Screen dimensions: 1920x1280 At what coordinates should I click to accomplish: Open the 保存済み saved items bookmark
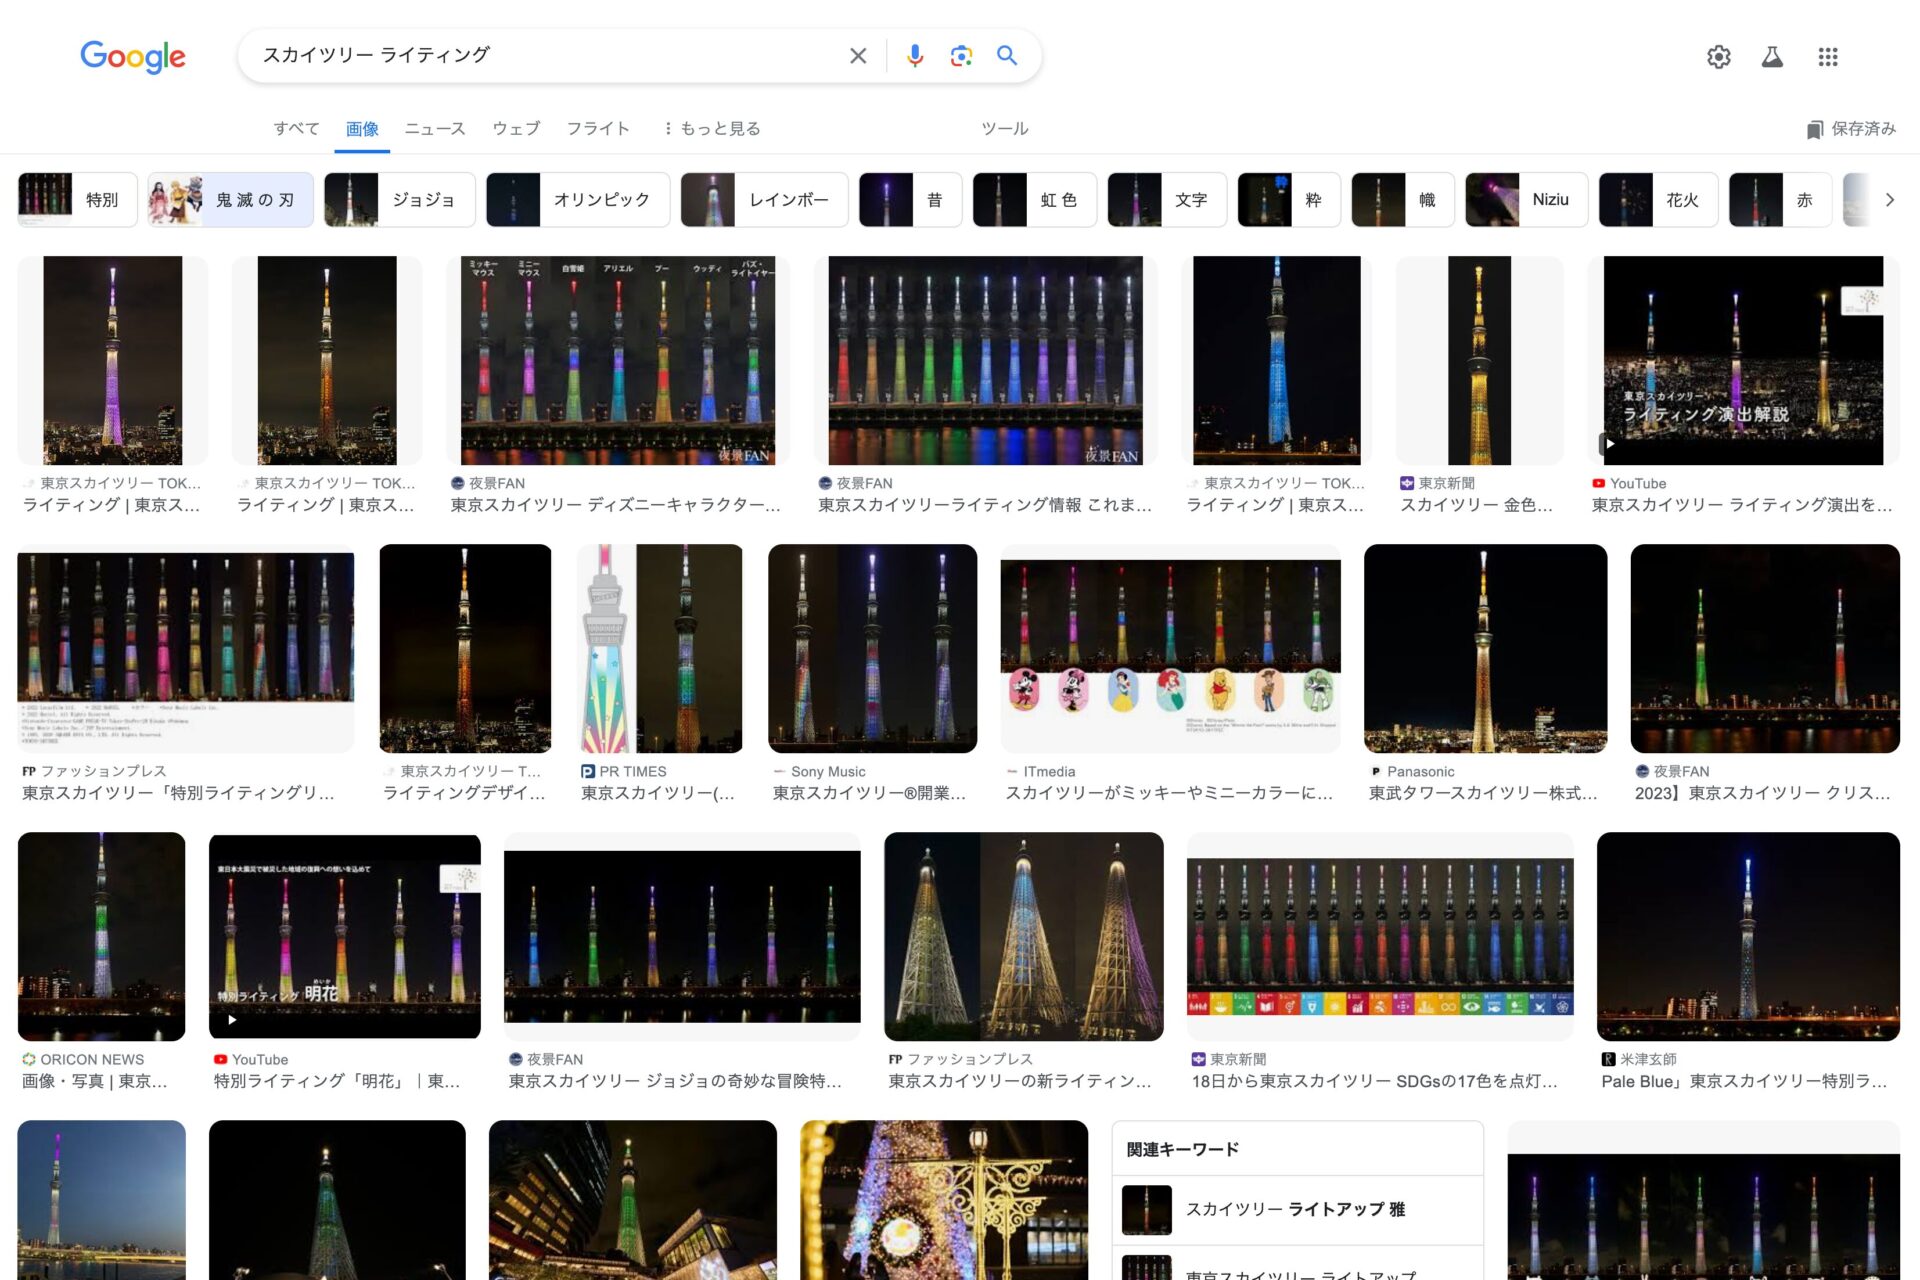[1851, 129]
